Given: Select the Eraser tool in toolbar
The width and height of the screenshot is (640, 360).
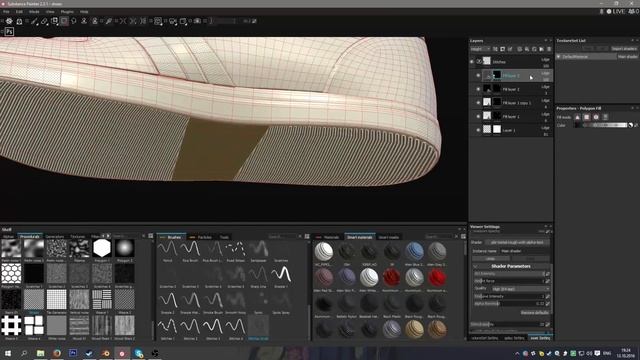Looking at the screenshot, I should click(44, 21).
